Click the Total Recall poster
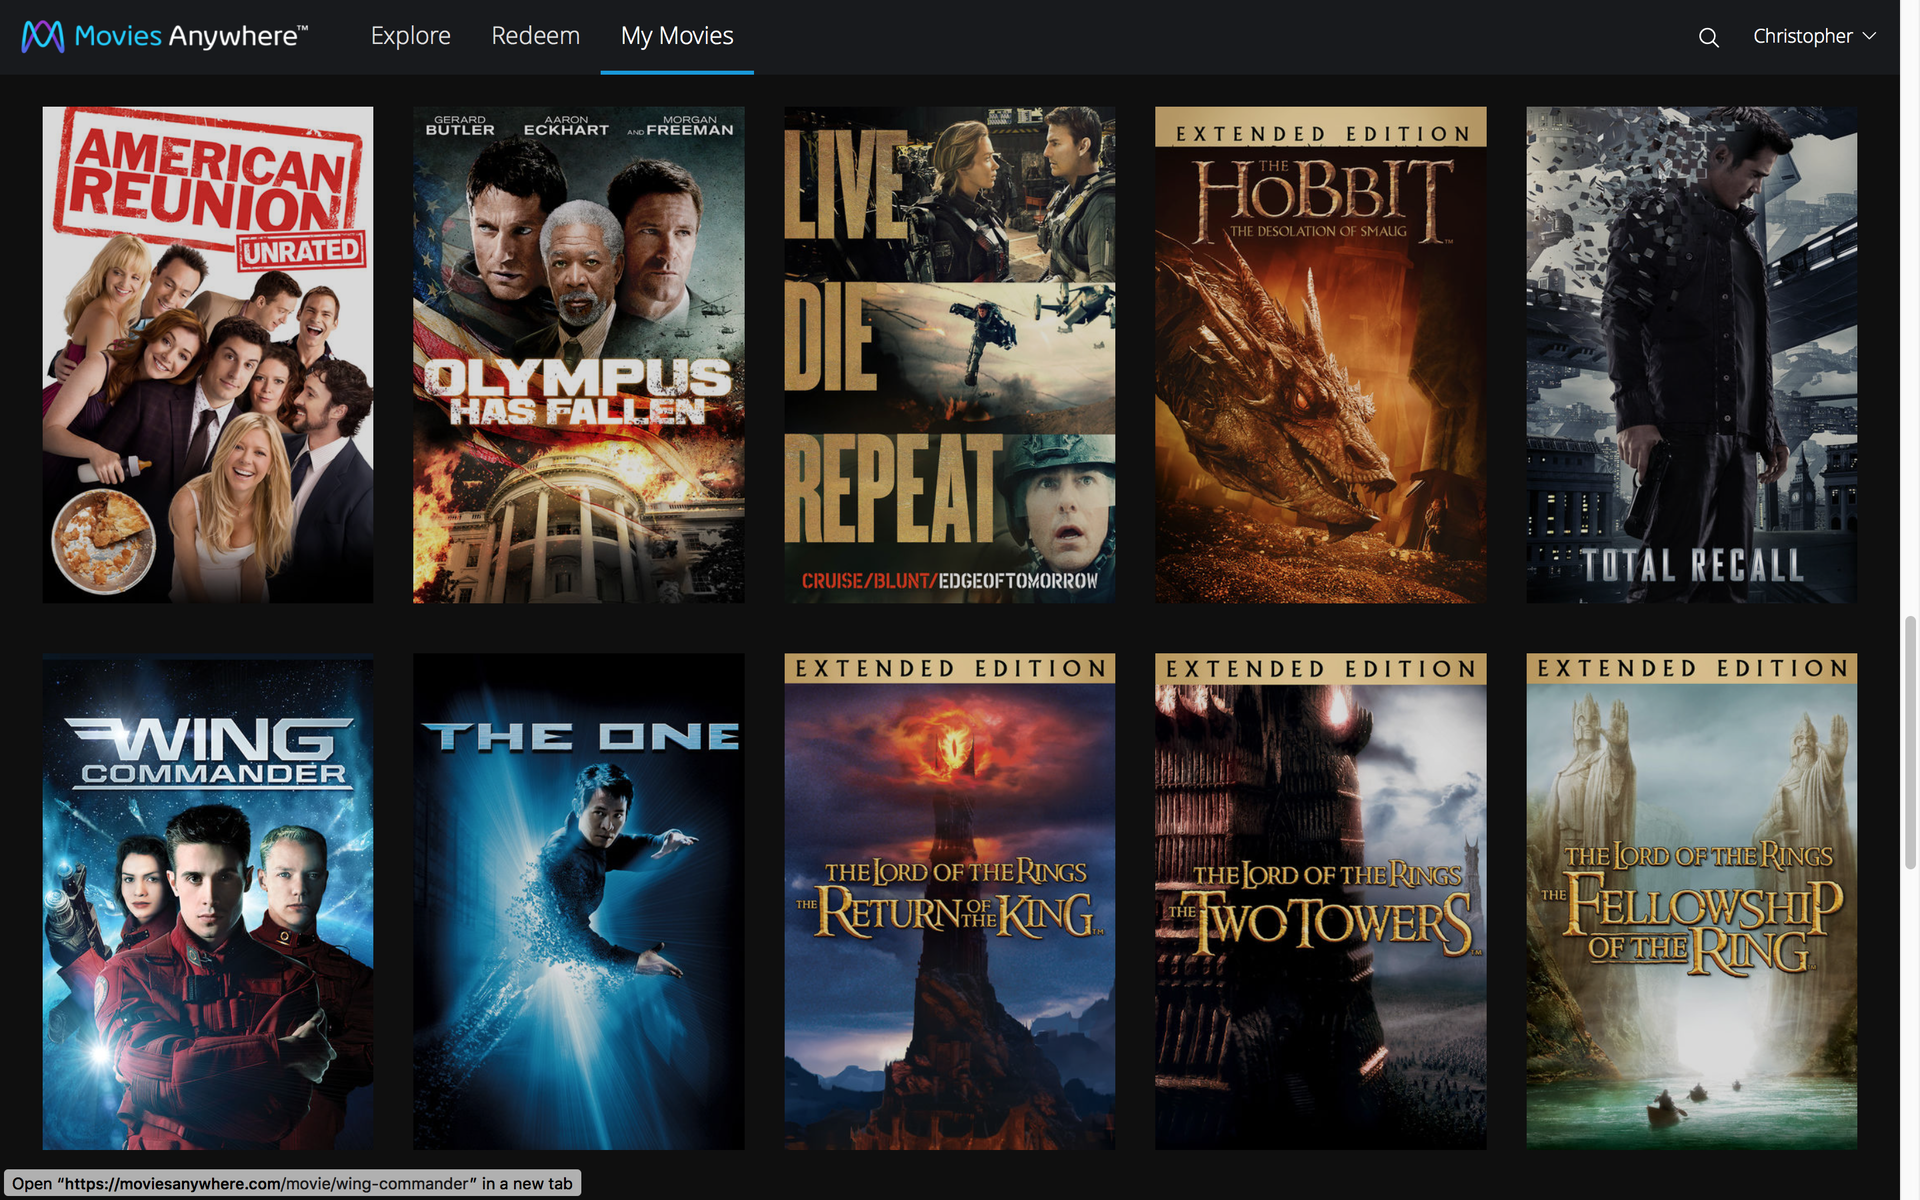This screenshot has width=1920, height=1200. 1691,354
